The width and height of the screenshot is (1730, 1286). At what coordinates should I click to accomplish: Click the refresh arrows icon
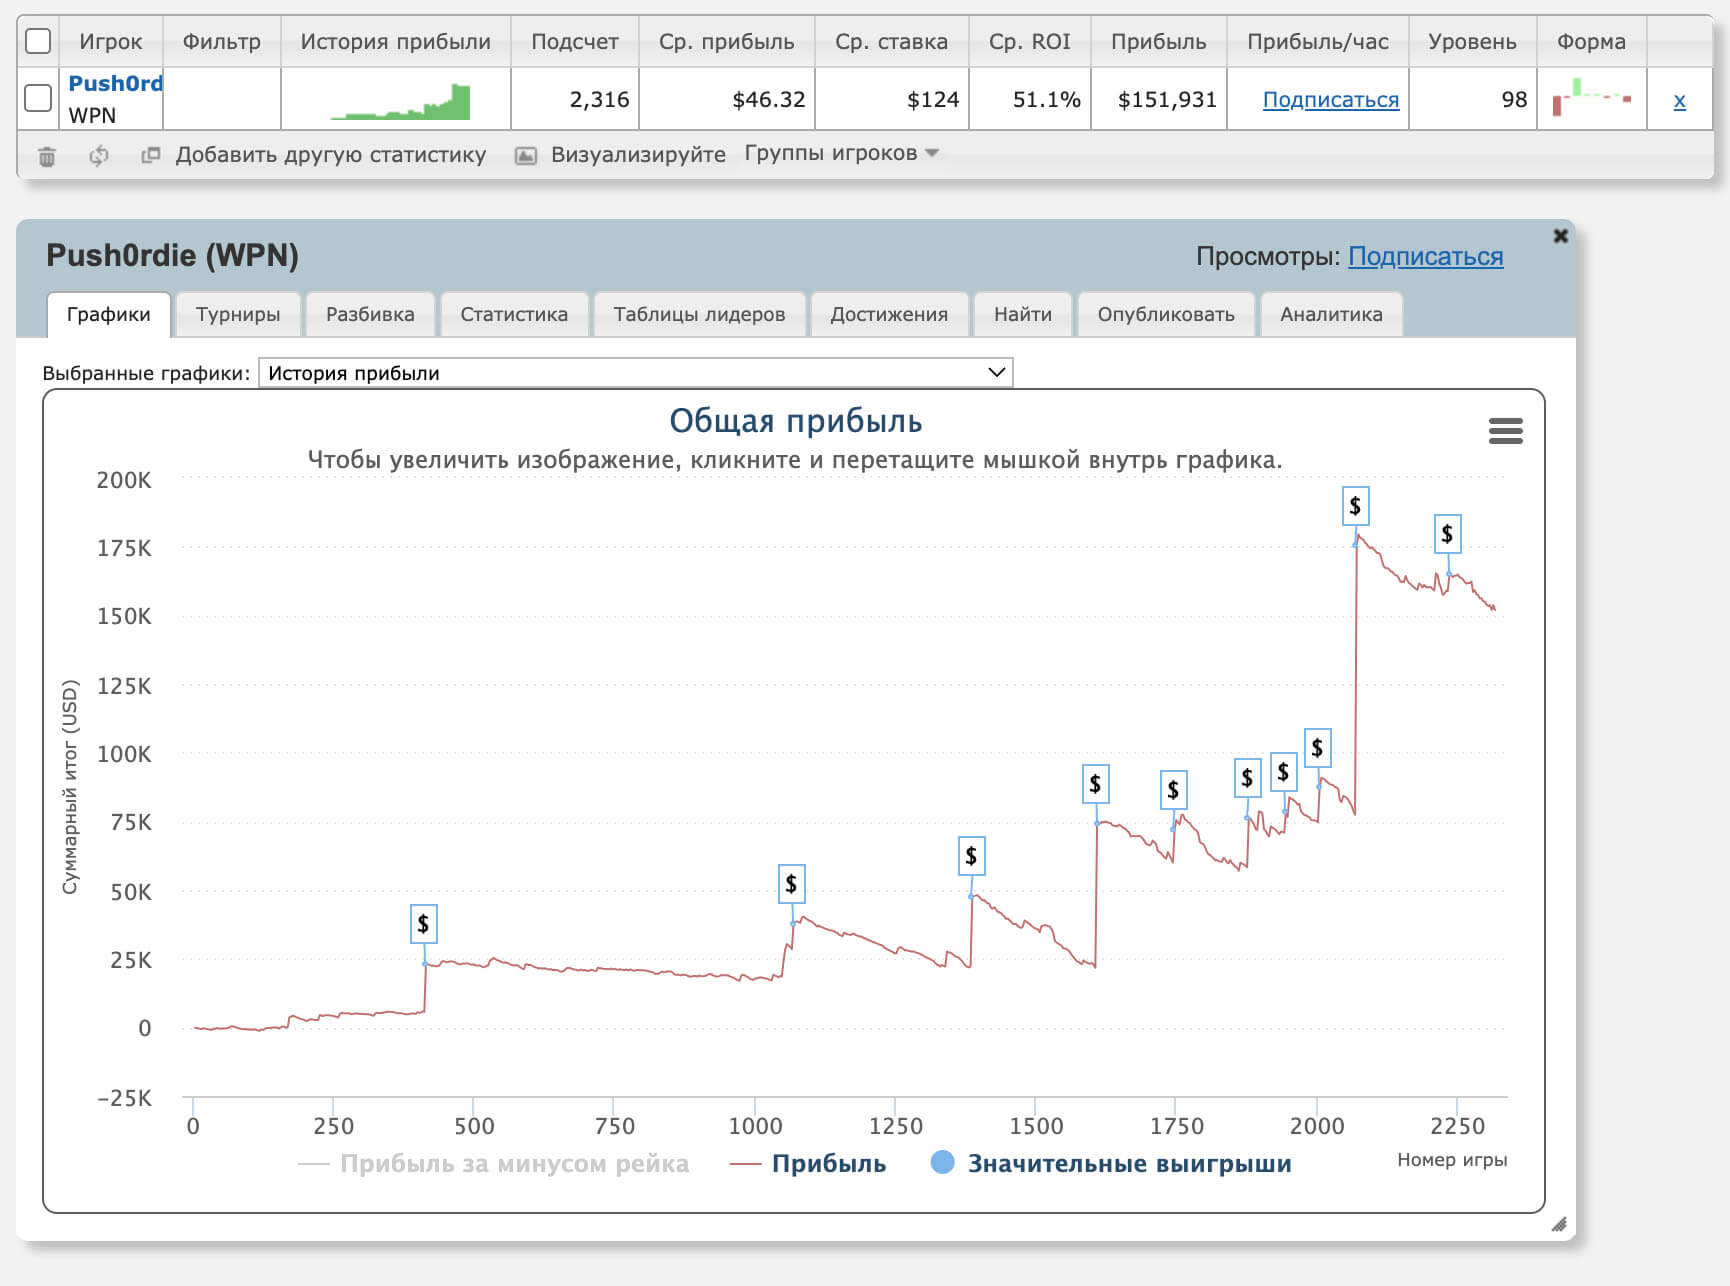[98, 156]
